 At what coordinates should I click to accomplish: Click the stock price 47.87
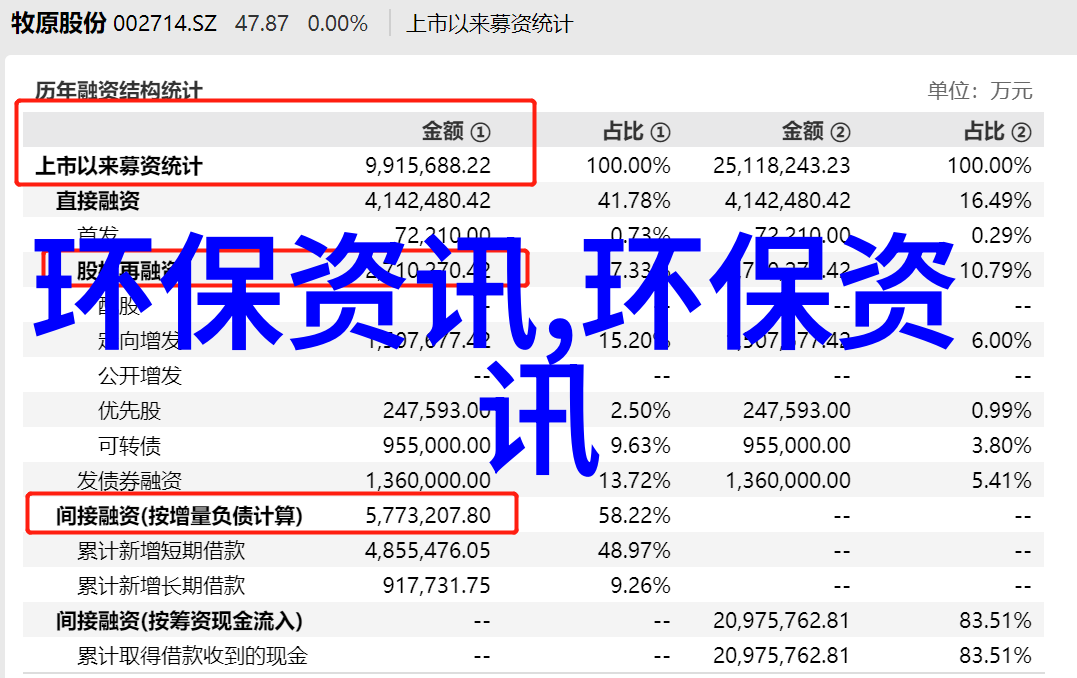click(262, 24)
